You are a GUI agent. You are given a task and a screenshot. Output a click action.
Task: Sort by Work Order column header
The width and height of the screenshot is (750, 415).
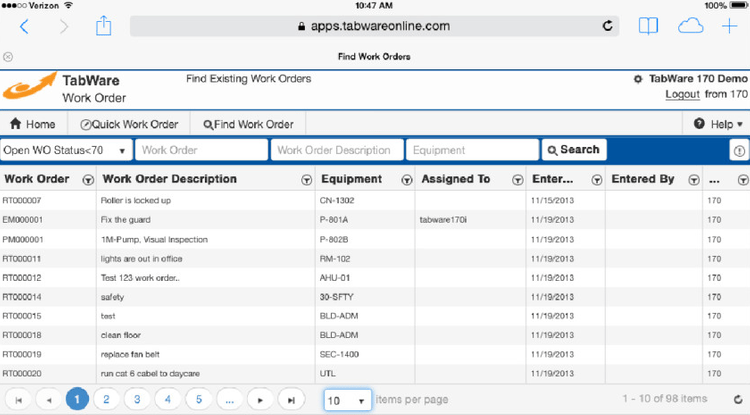37,179
